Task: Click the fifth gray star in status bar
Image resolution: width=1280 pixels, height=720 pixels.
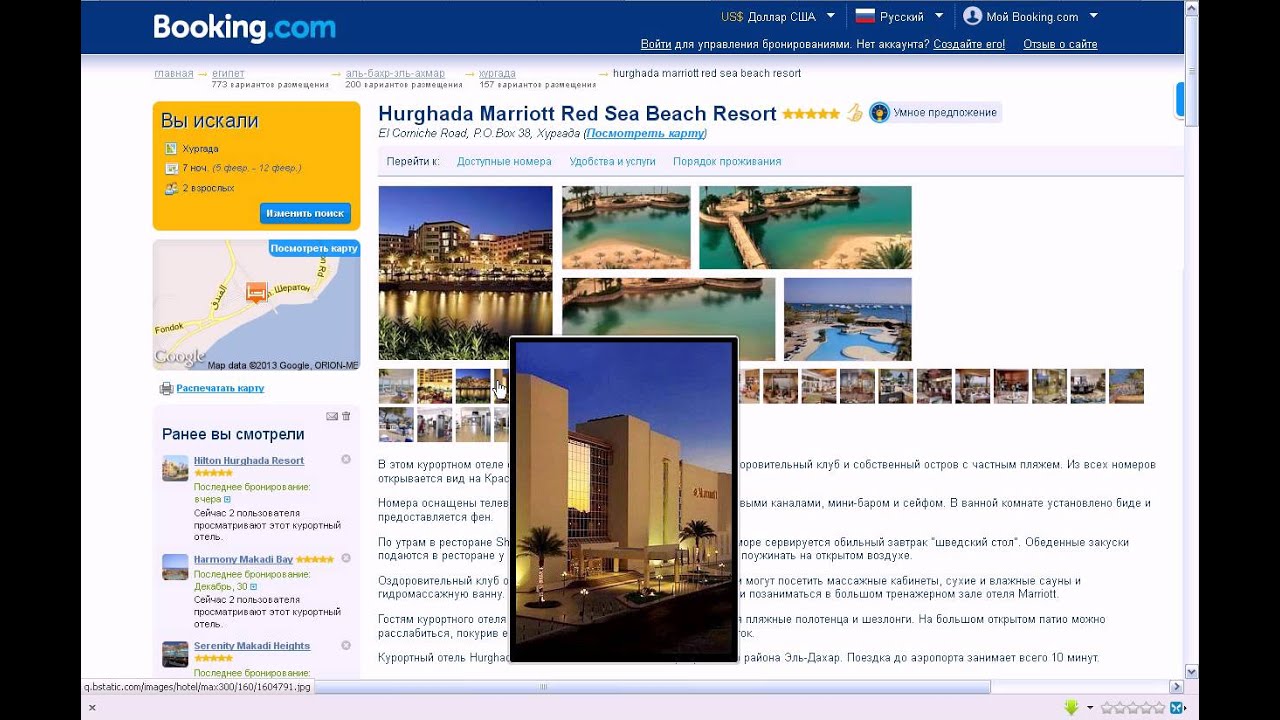Action: click(1158, 707)
